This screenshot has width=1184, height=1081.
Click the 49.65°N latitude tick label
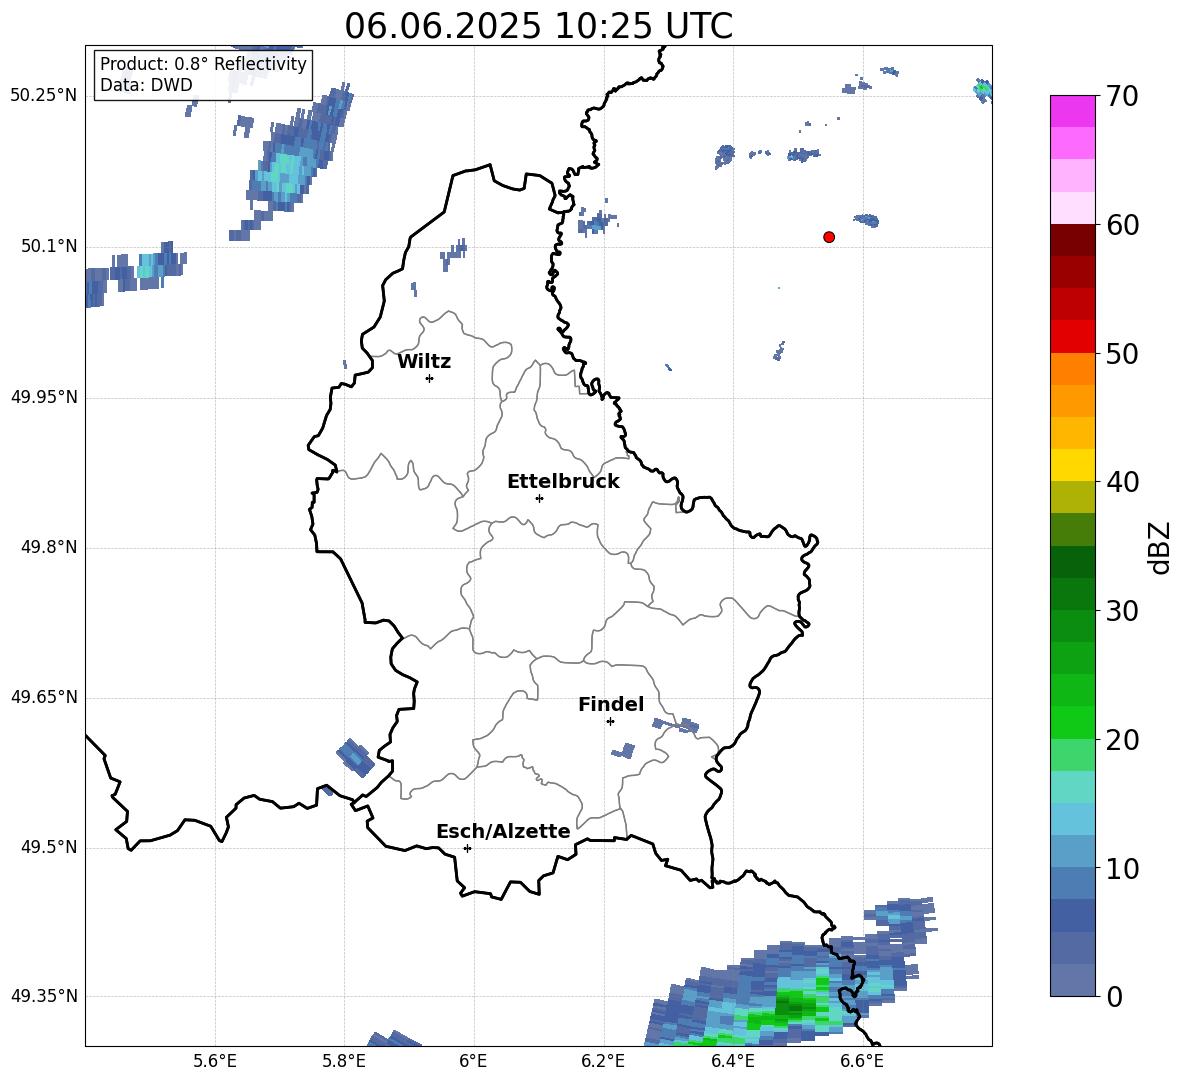click(44, 697)
